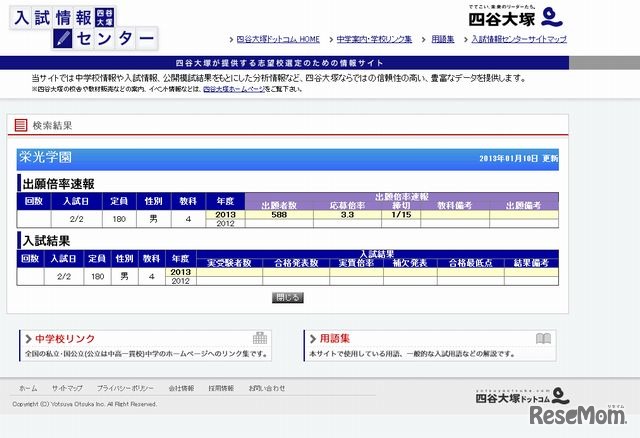Open the 中学校リンク panel heading
Image resolution: width=640 pixels, height=438 pixels.
pos(65,338)
